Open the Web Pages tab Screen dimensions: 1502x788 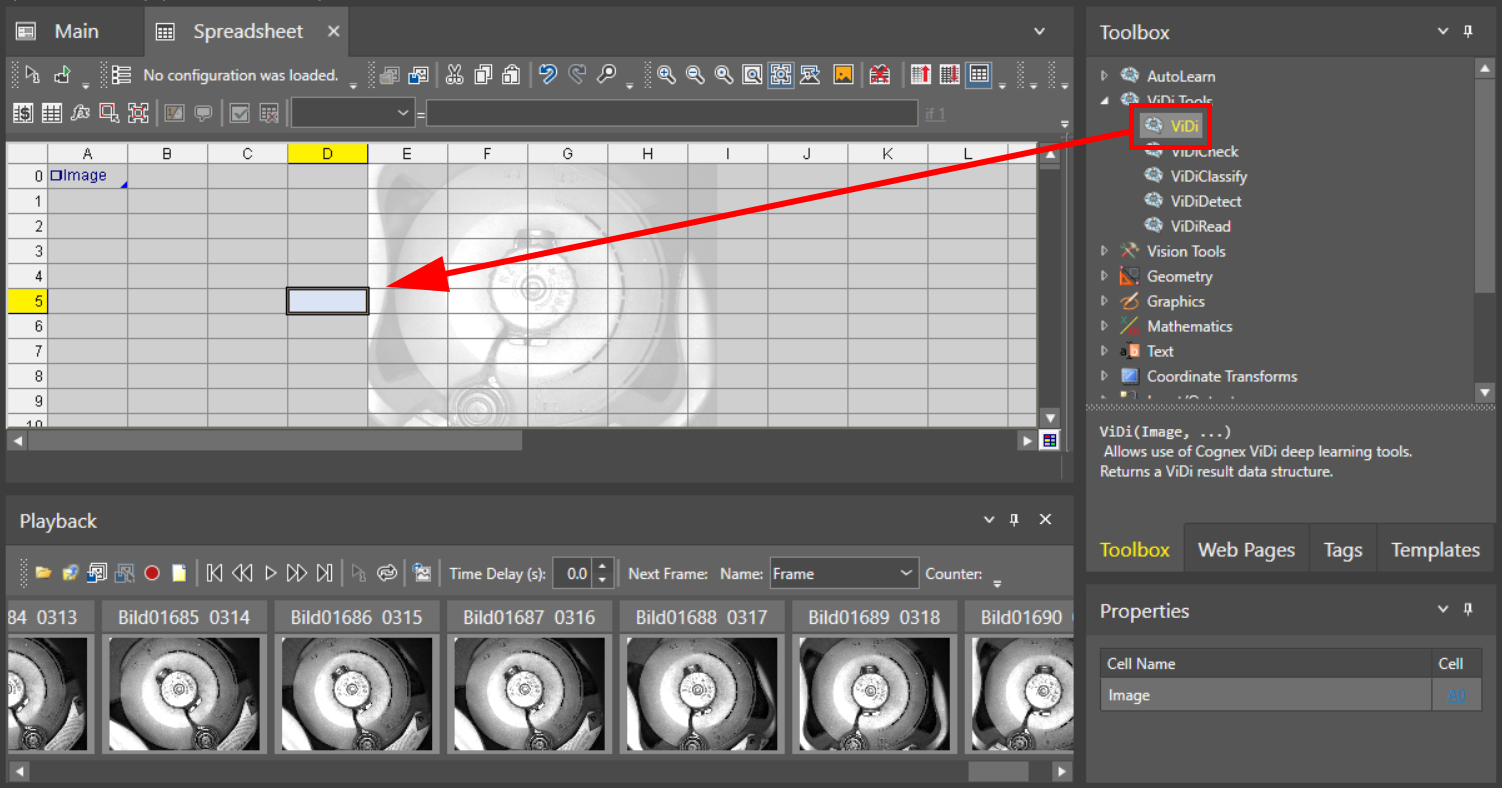tap(1246, 550)
